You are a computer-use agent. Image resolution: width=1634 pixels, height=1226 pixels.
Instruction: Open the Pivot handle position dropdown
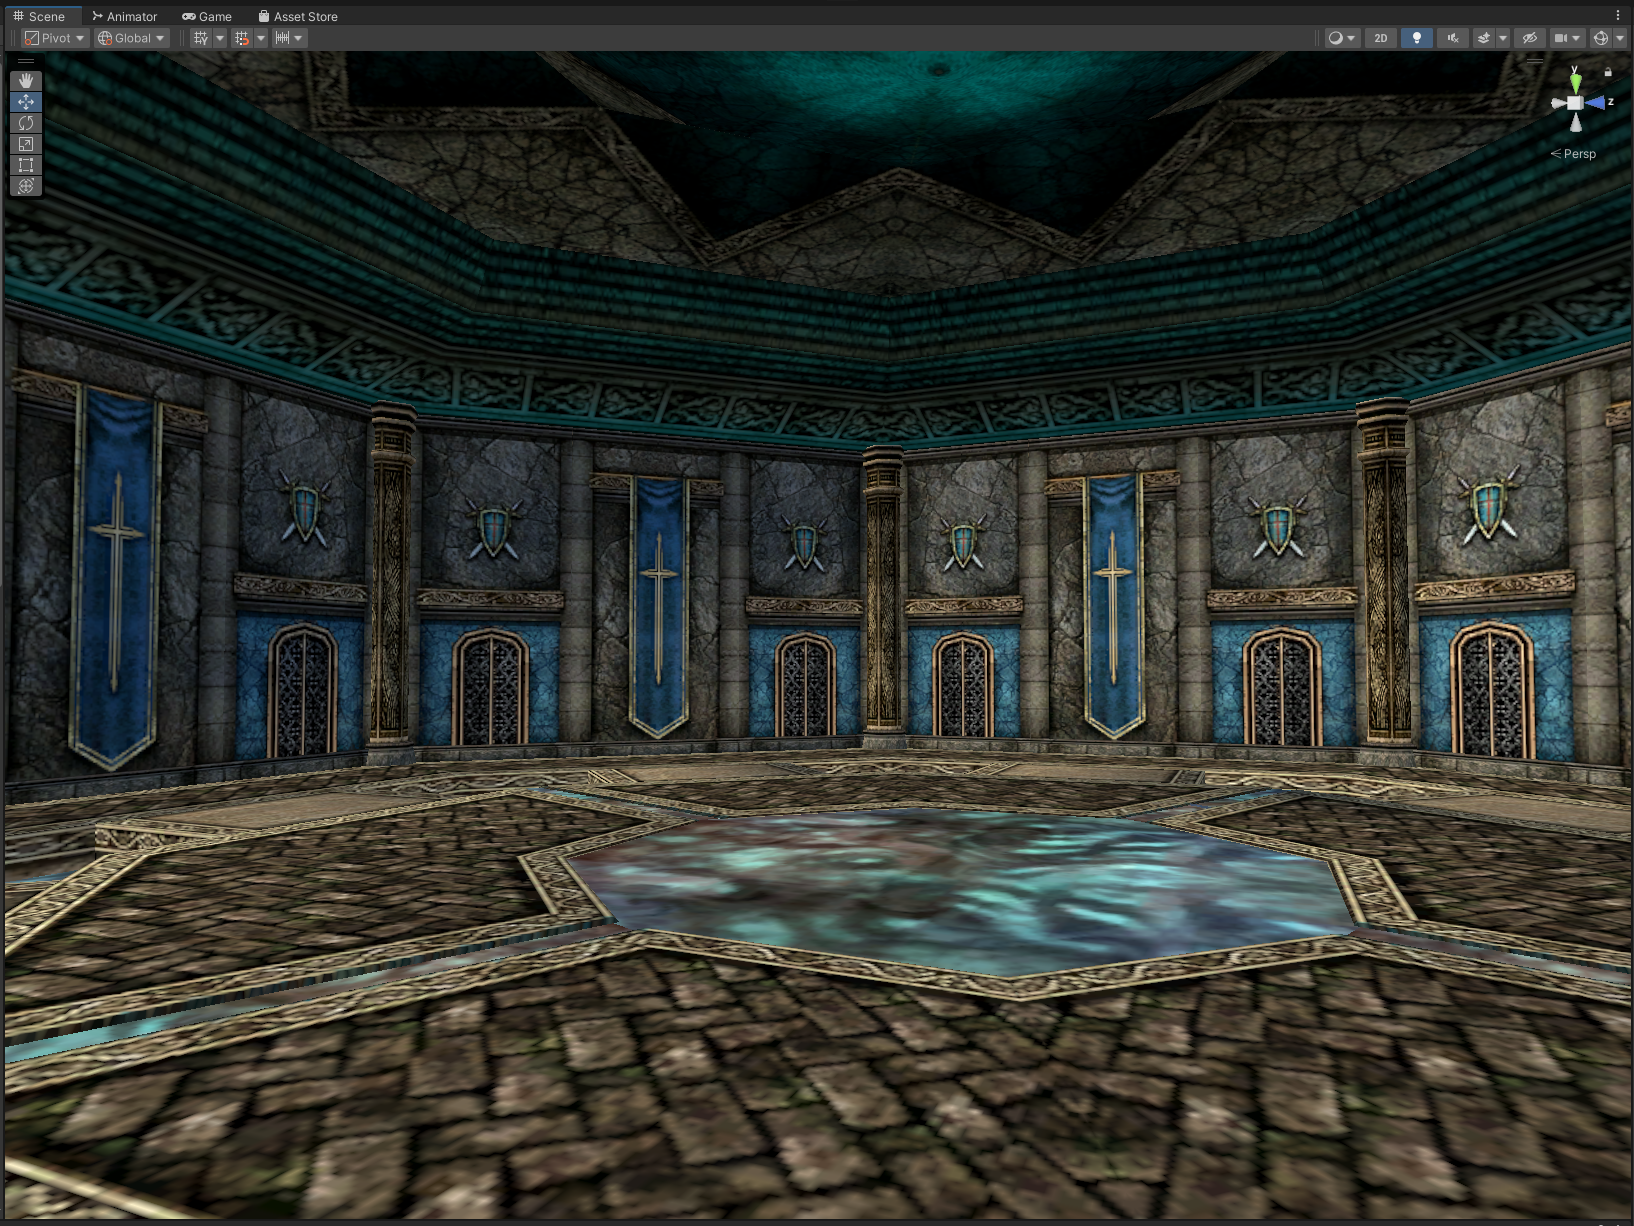click(55, 38)
